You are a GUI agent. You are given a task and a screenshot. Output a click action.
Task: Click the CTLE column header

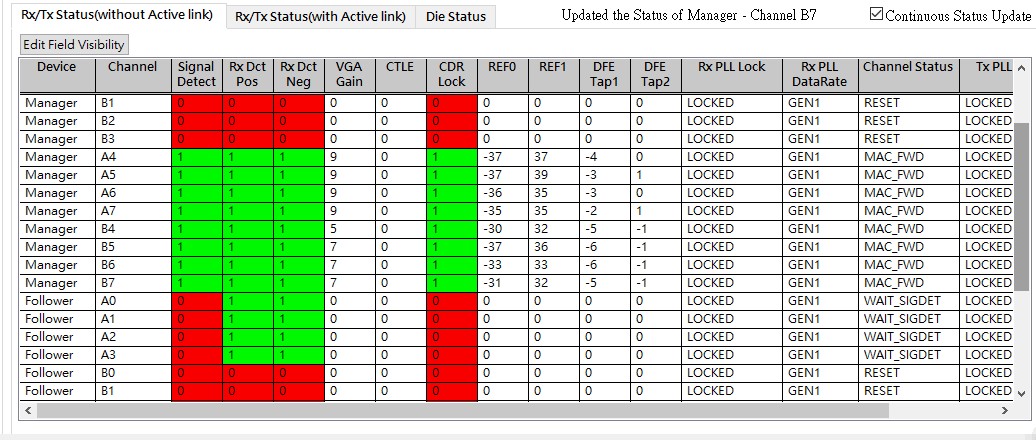(x=401, y=75)
